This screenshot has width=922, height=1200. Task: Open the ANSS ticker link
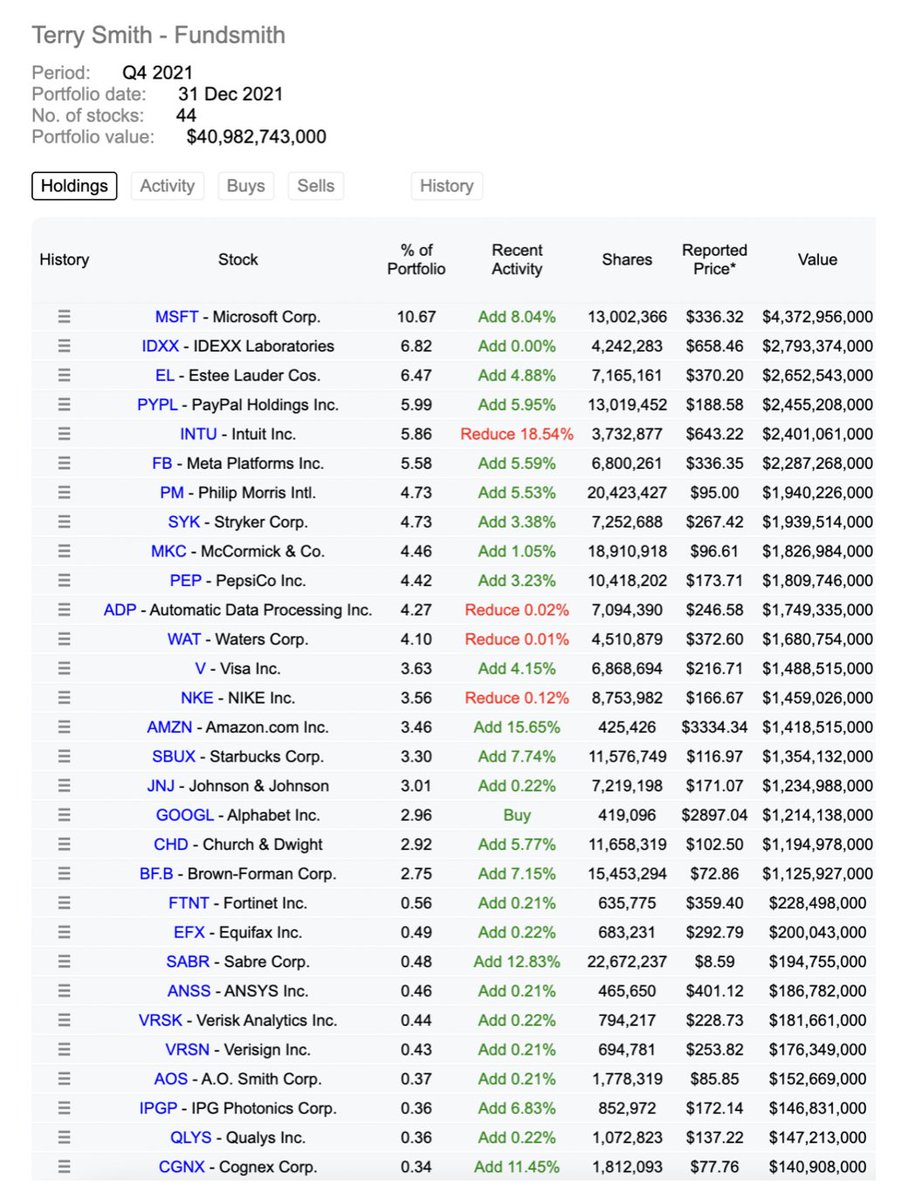pyautogui.click(x=189, y=992)
